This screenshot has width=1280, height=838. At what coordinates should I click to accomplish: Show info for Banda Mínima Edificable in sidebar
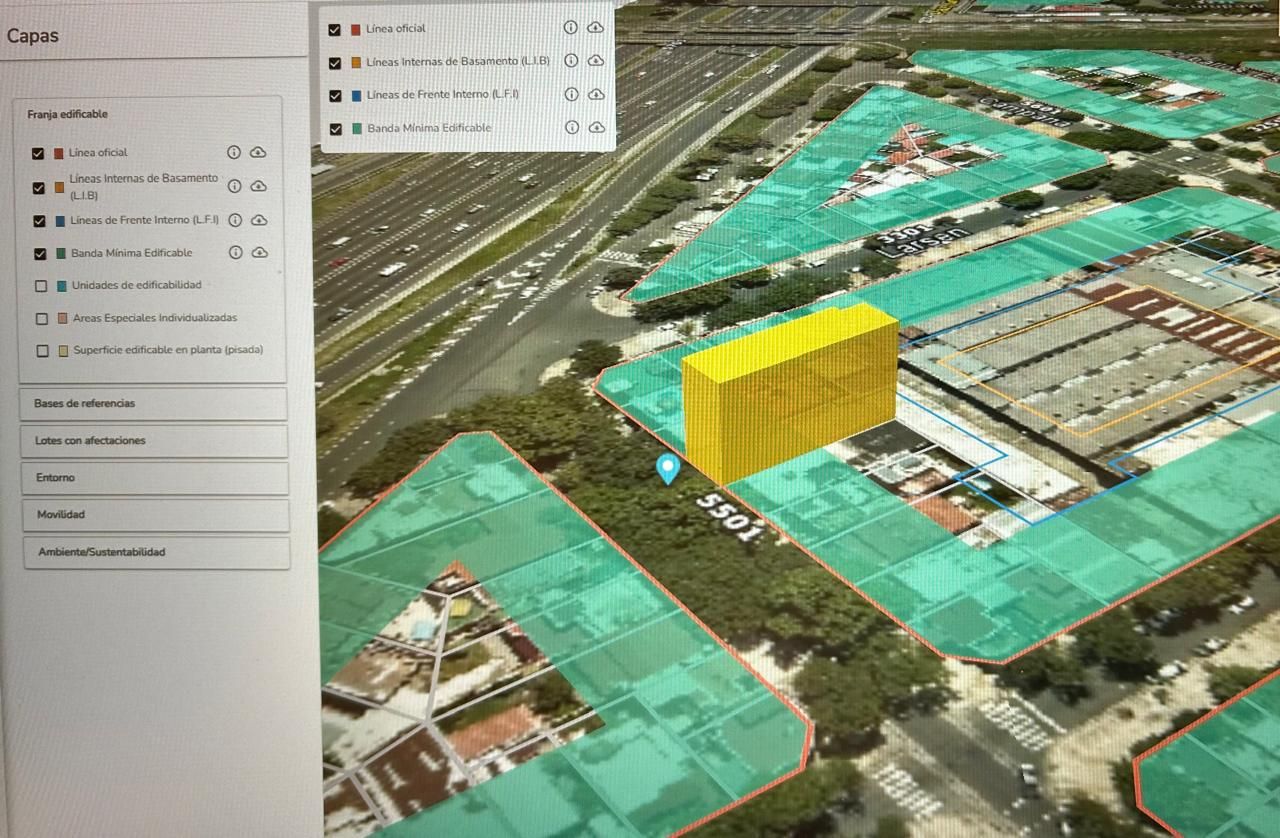[235, 253]
